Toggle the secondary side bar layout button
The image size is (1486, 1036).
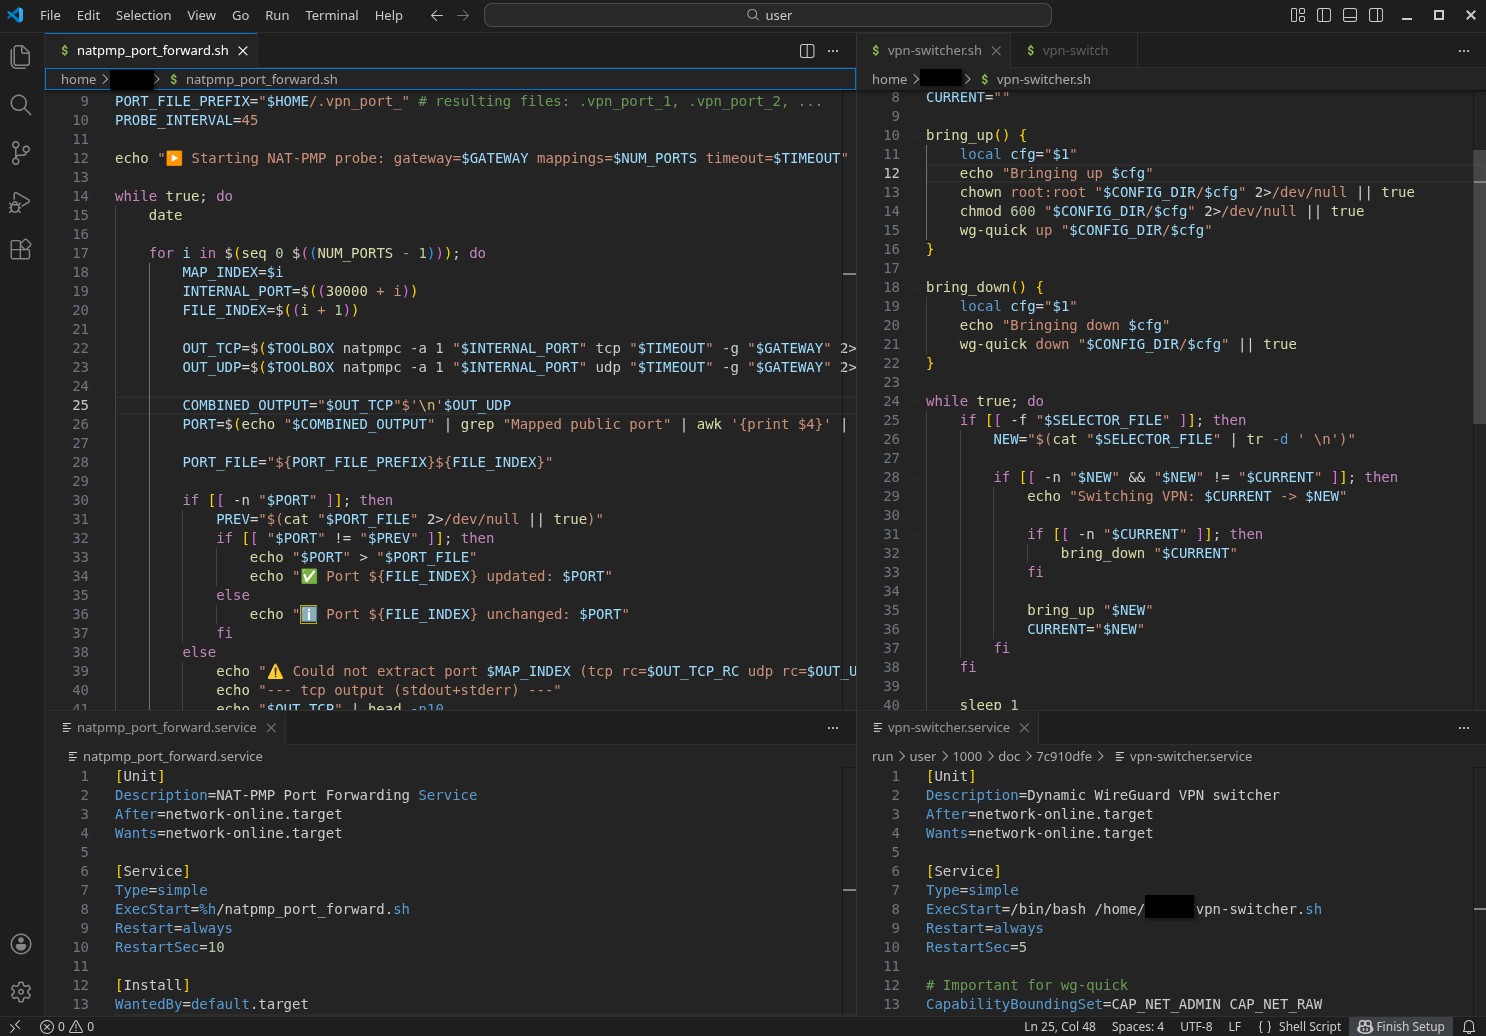pos(1376,15)
